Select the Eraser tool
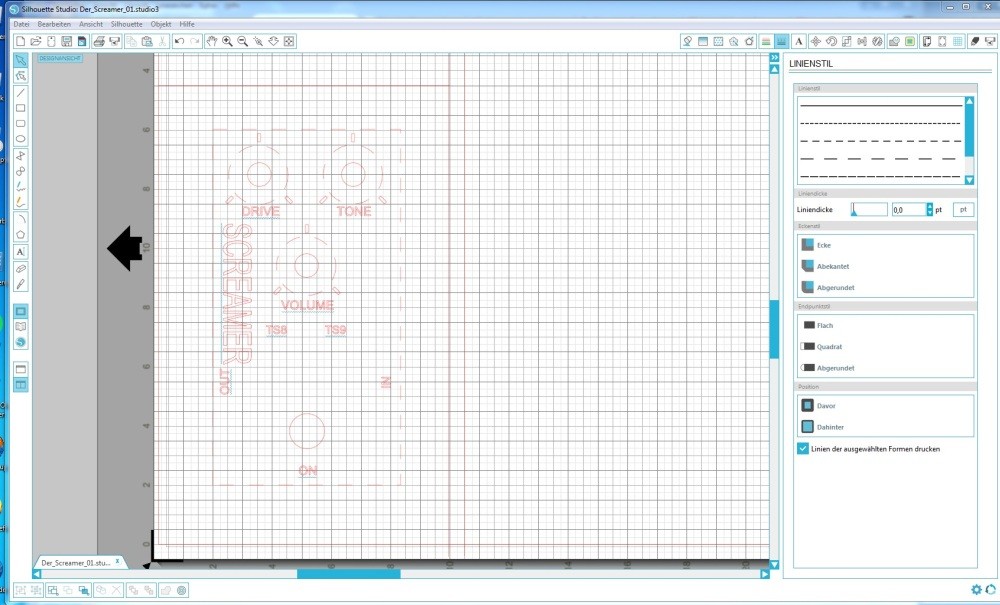Viewport: 1000px width, 605px height. coord(20,268)
